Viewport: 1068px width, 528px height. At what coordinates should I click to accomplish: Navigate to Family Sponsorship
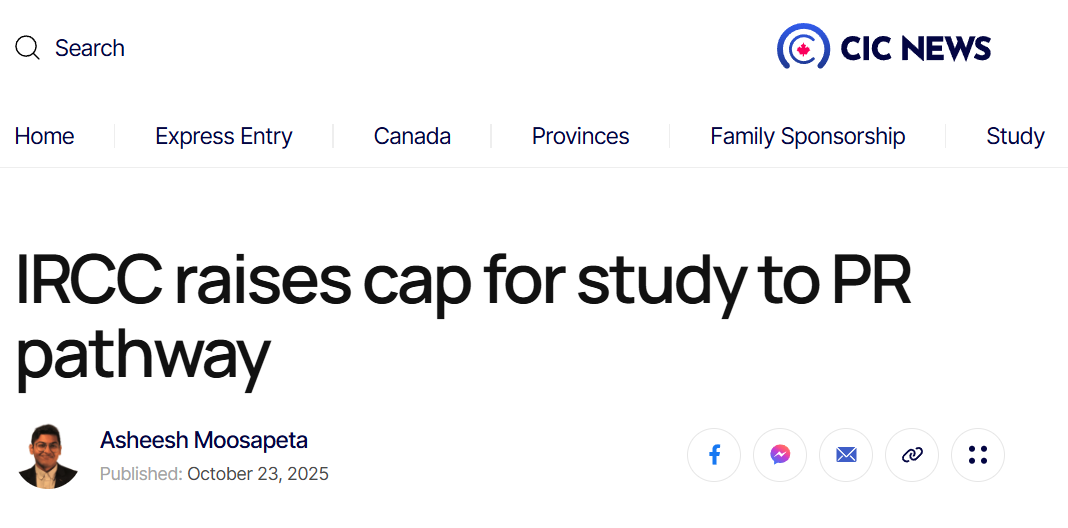[807, 136]
